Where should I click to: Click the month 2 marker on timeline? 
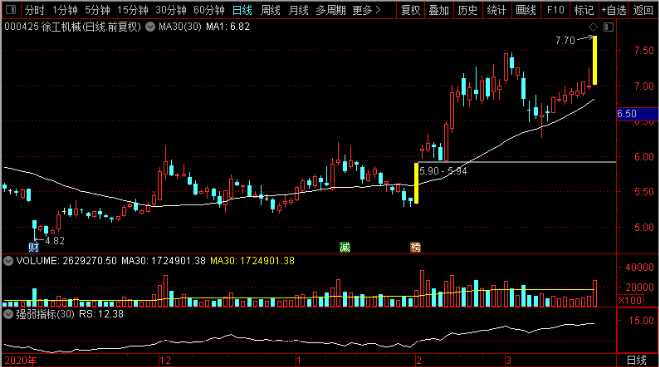tap(418, 360)
